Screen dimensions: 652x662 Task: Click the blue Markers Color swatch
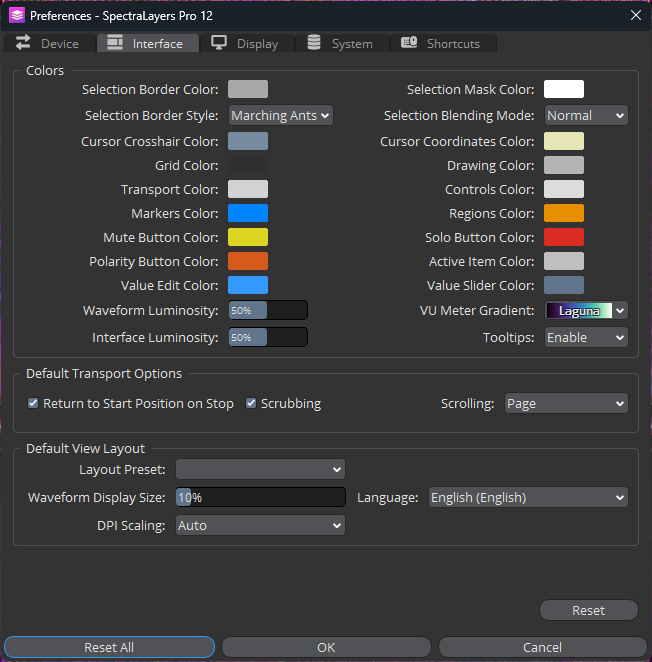pos(248,213)
